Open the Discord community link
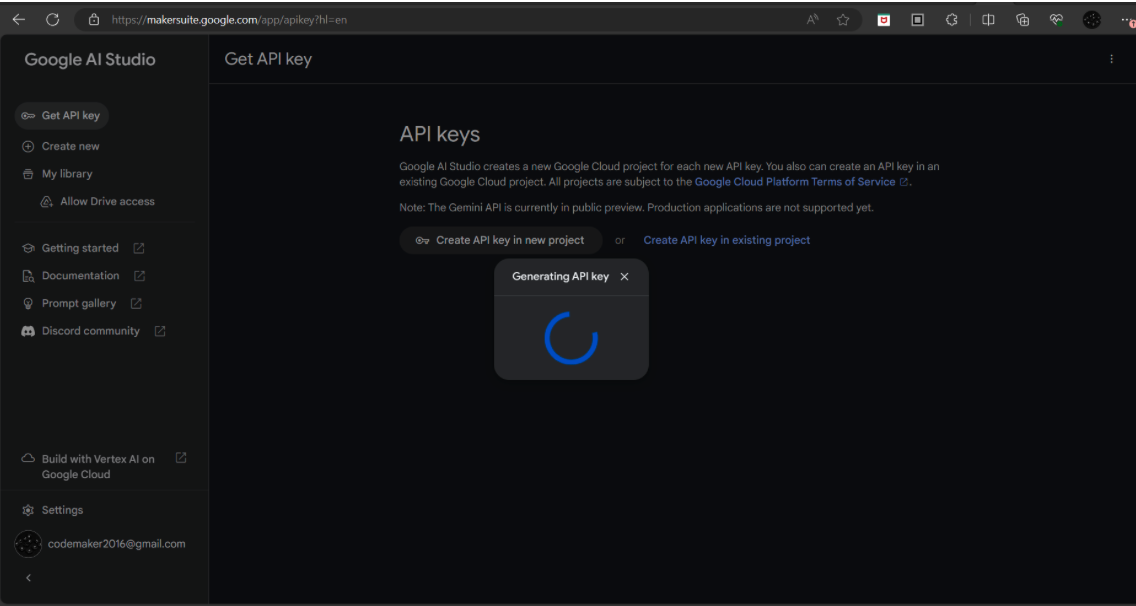The width and height of the screenshot is (1136, 606). click(93, 331)
